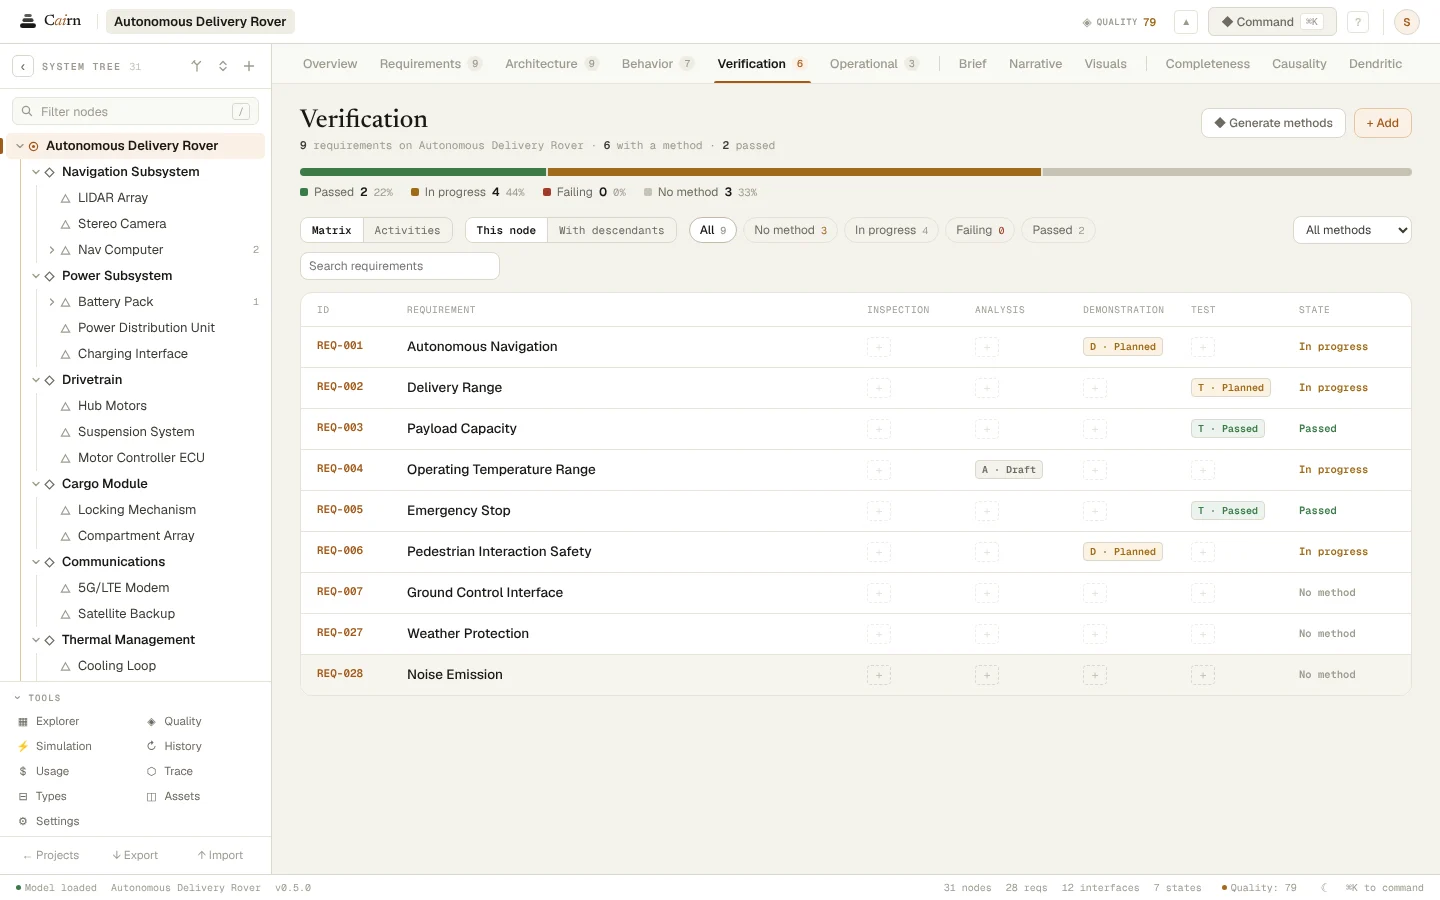Click the expand/collapse all tree nodes icon
This screenshot has width=1440, height=900.
click(223, 67)
